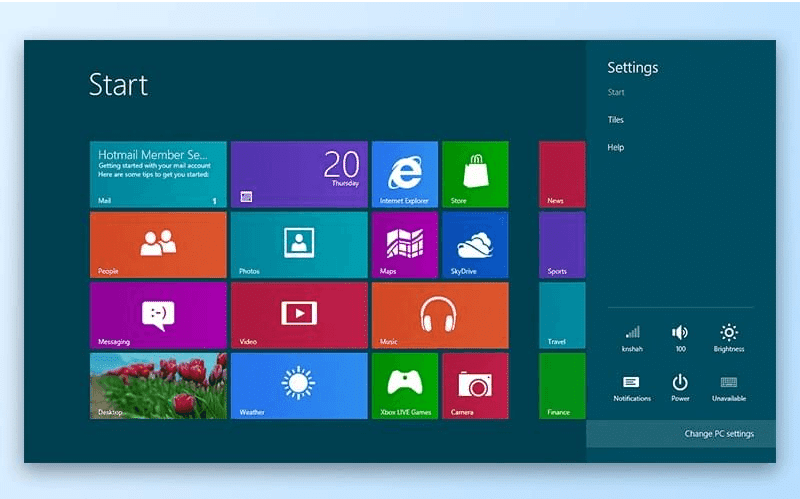This screenshot has width=800, height=499.
Task: Open the Desktop tile with tulips
Action: (158, 386)
